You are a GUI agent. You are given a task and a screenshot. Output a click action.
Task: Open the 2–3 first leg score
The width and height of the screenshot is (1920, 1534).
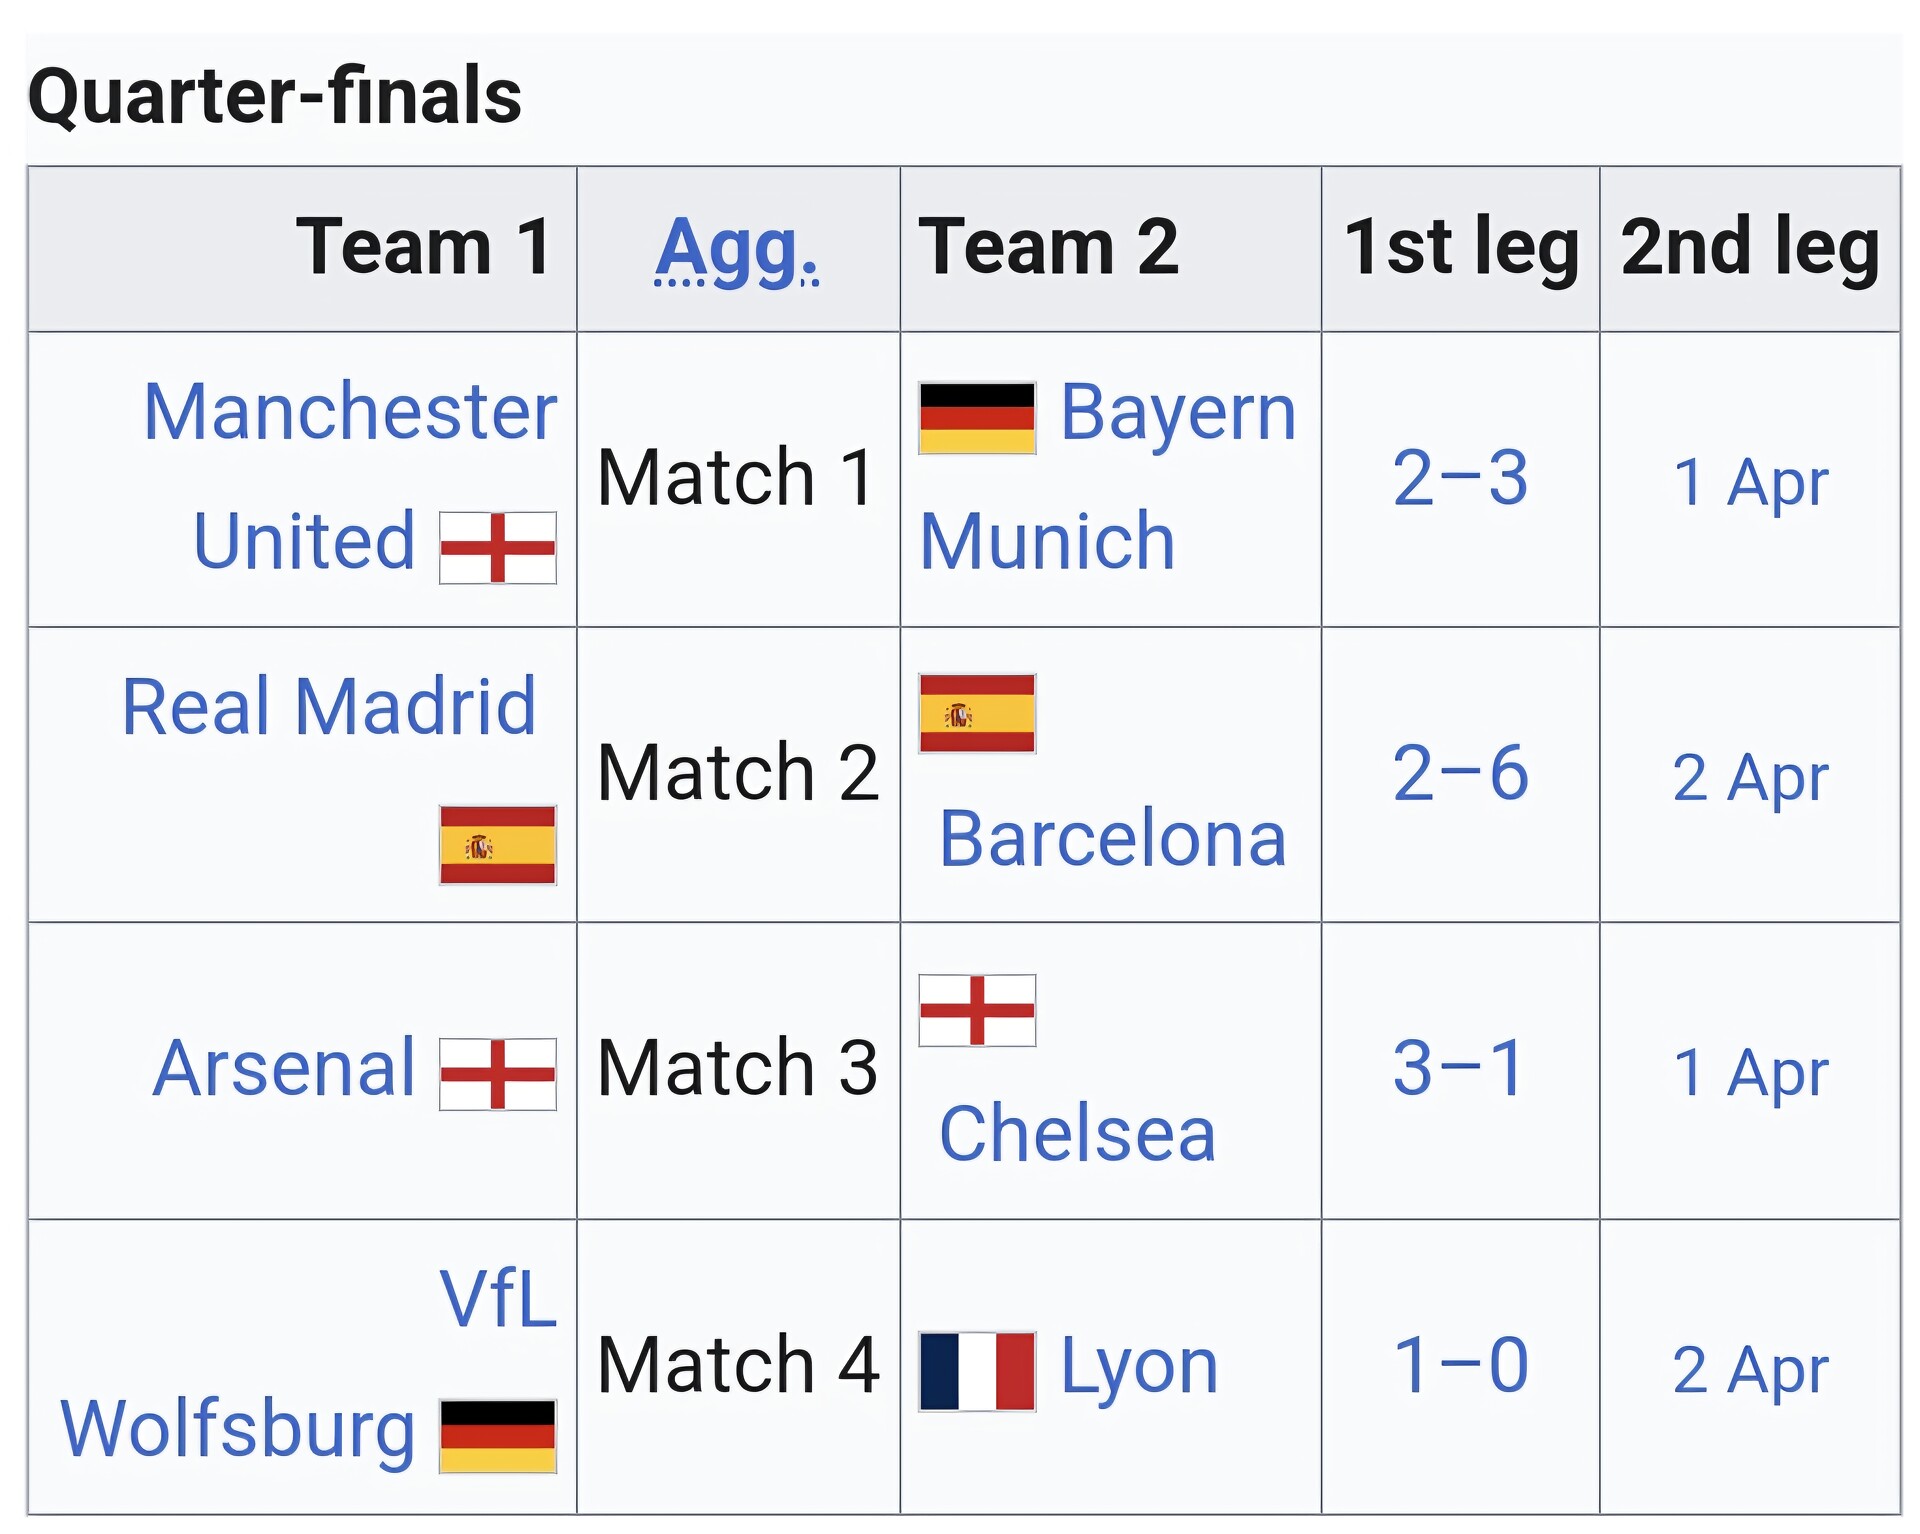click(1459, 479)
